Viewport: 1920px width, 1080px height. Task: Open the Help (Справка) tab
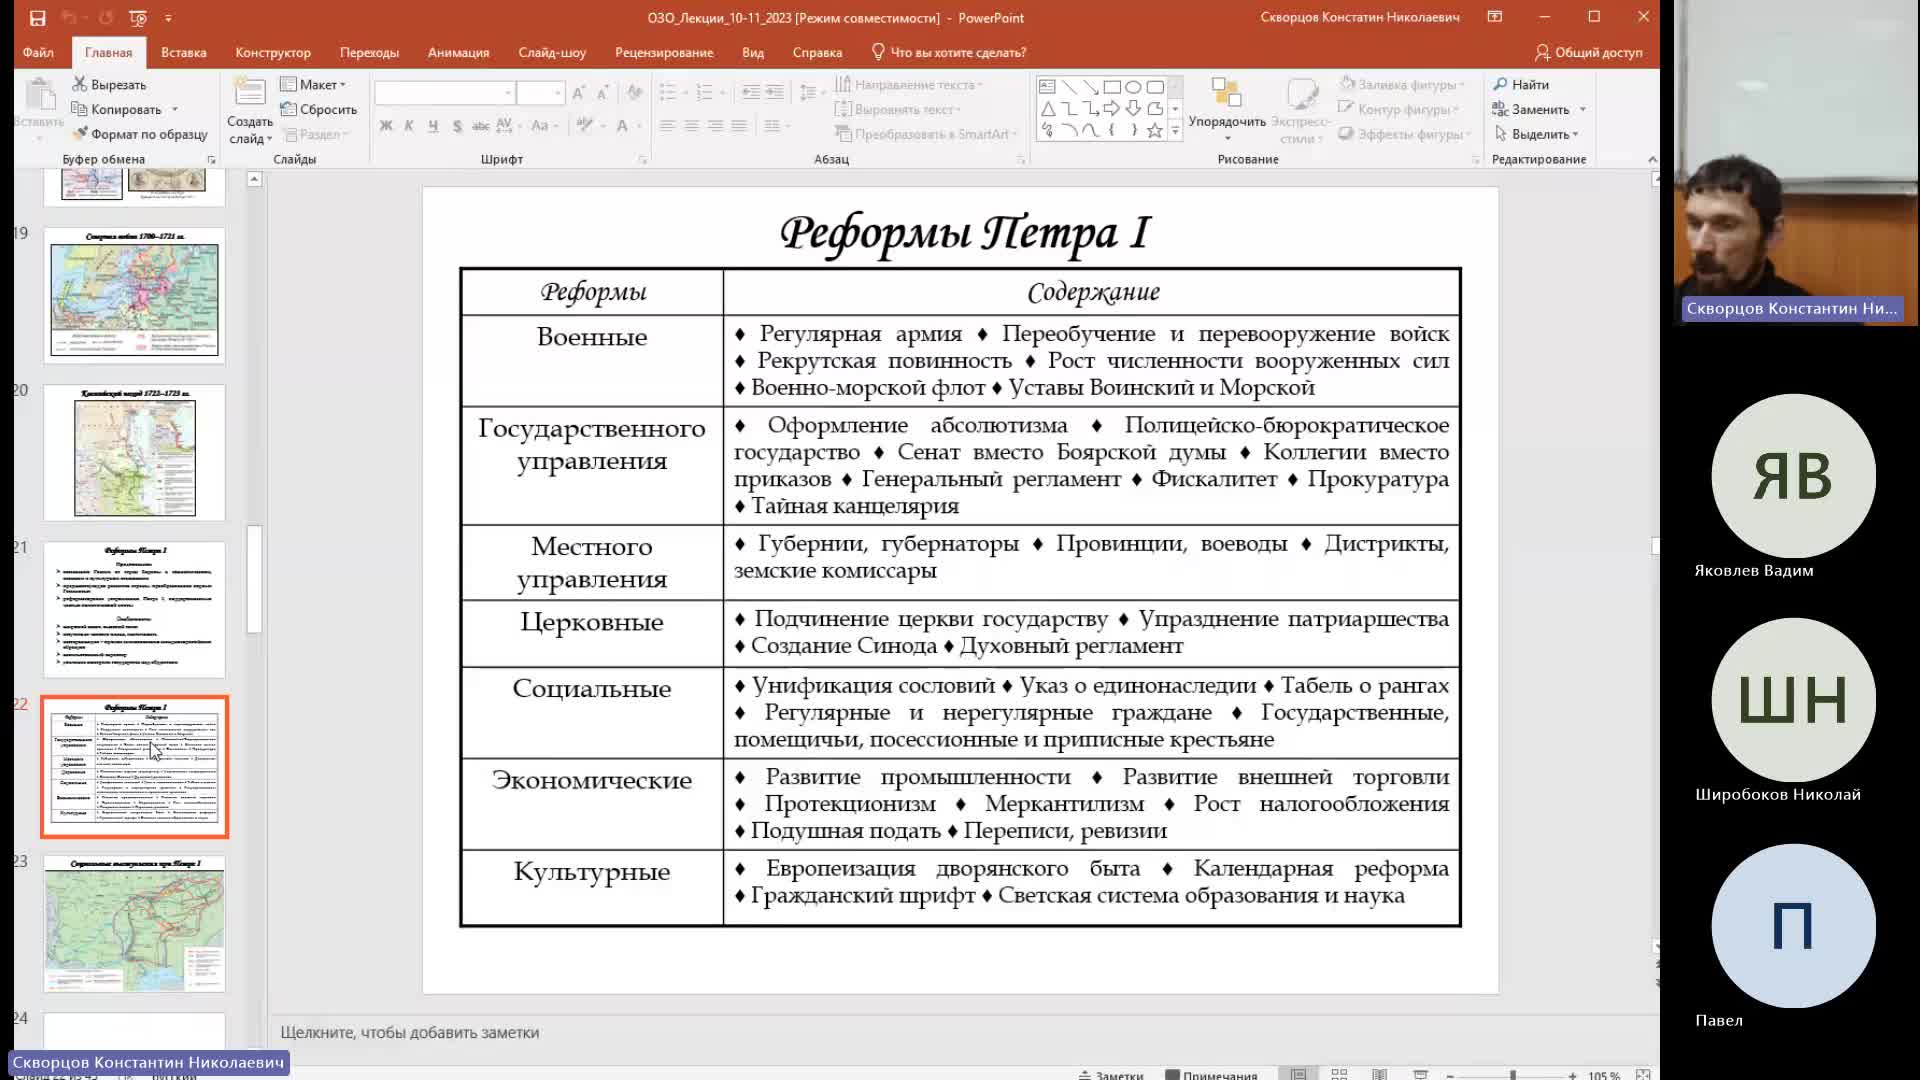click(x=817, y=52)
